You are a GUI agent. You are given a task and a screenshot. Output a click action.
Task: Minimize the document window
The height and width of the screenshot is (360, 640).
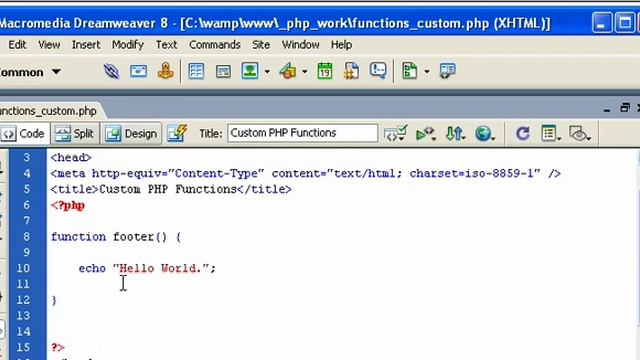coord(607,109)
